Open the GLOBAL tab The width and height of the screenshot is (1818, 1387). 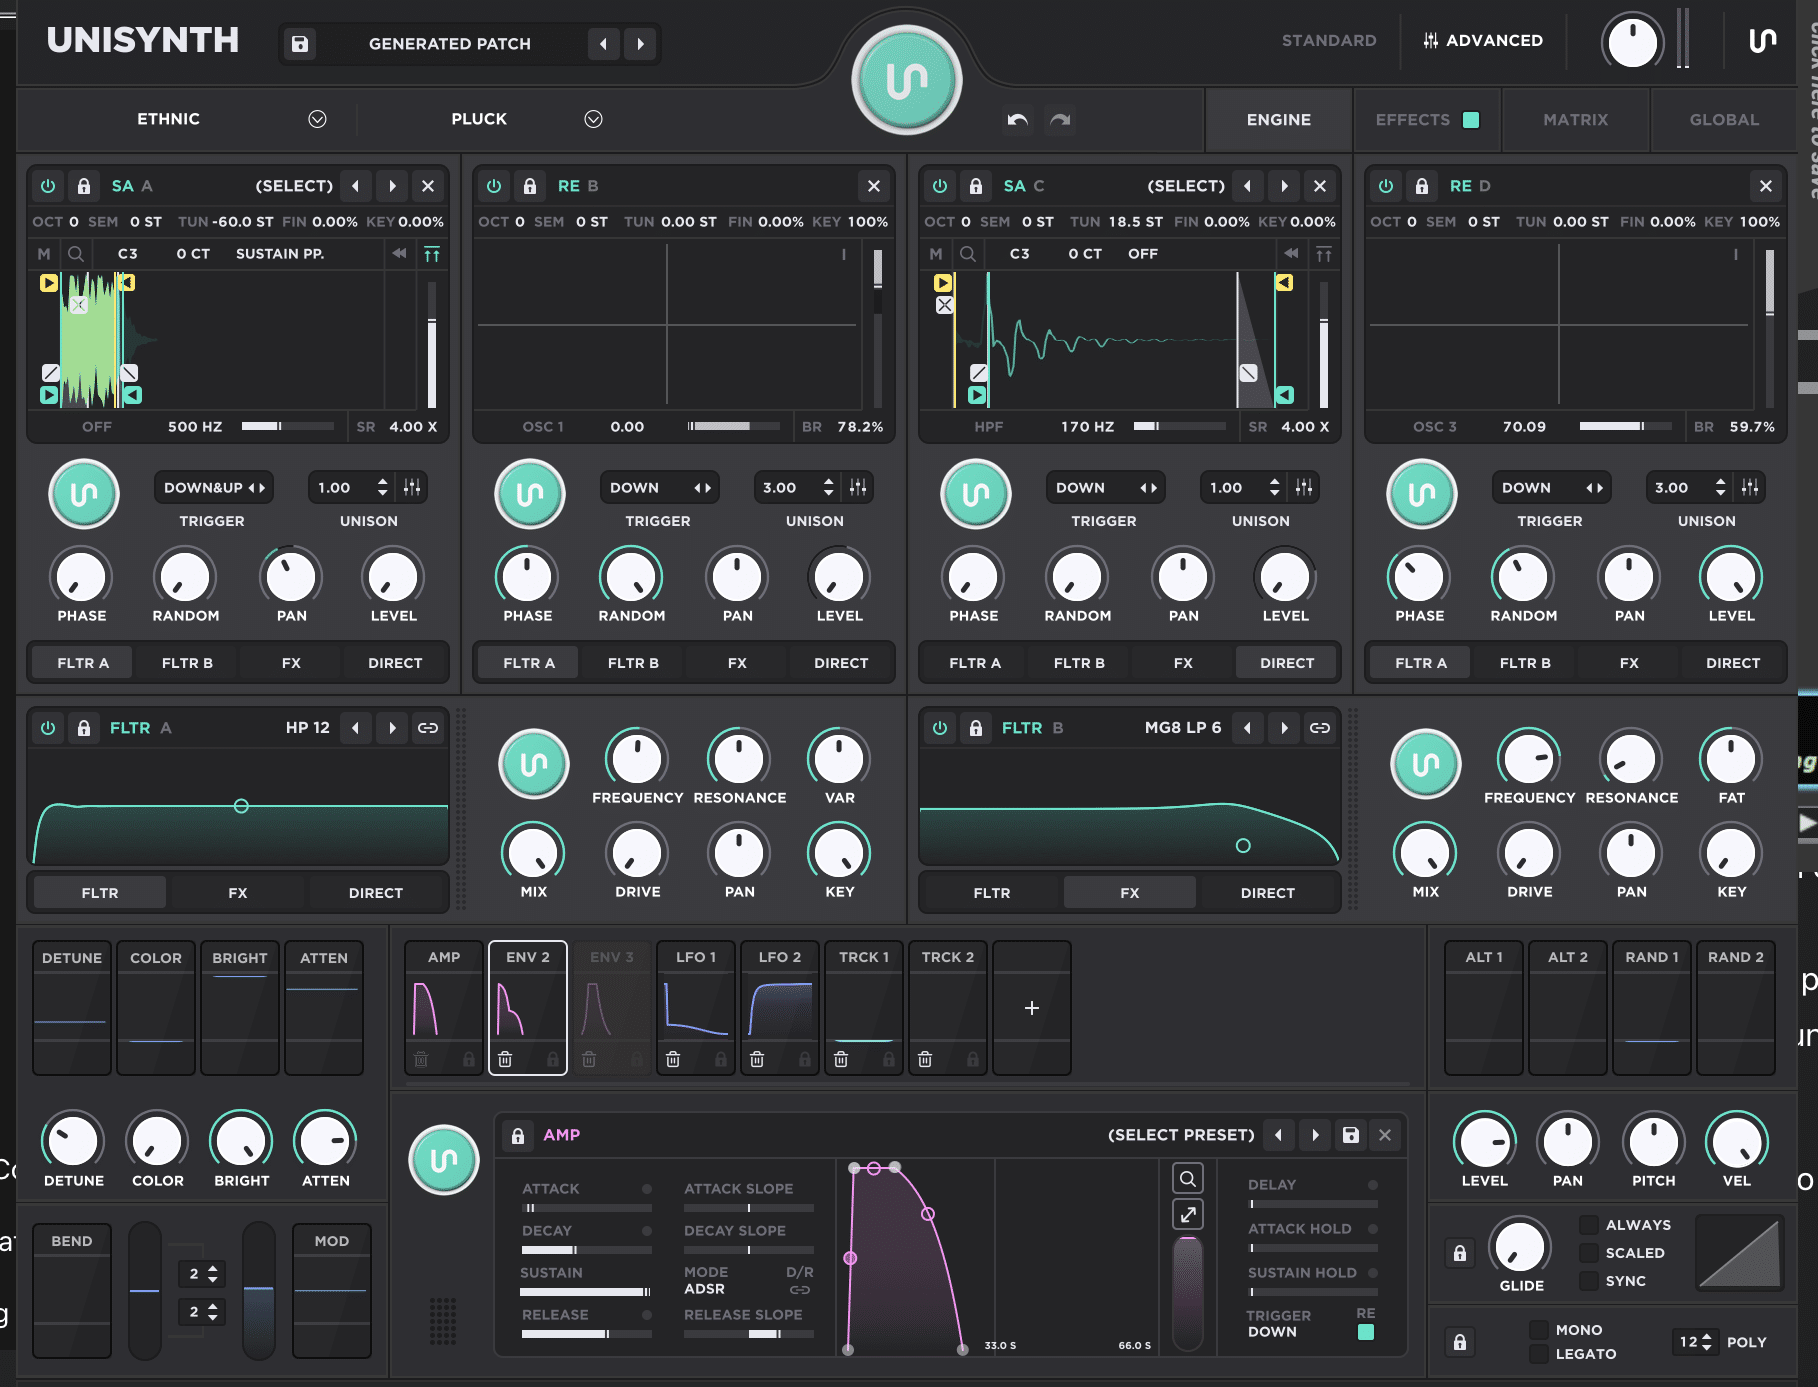tap(1723, 120)
